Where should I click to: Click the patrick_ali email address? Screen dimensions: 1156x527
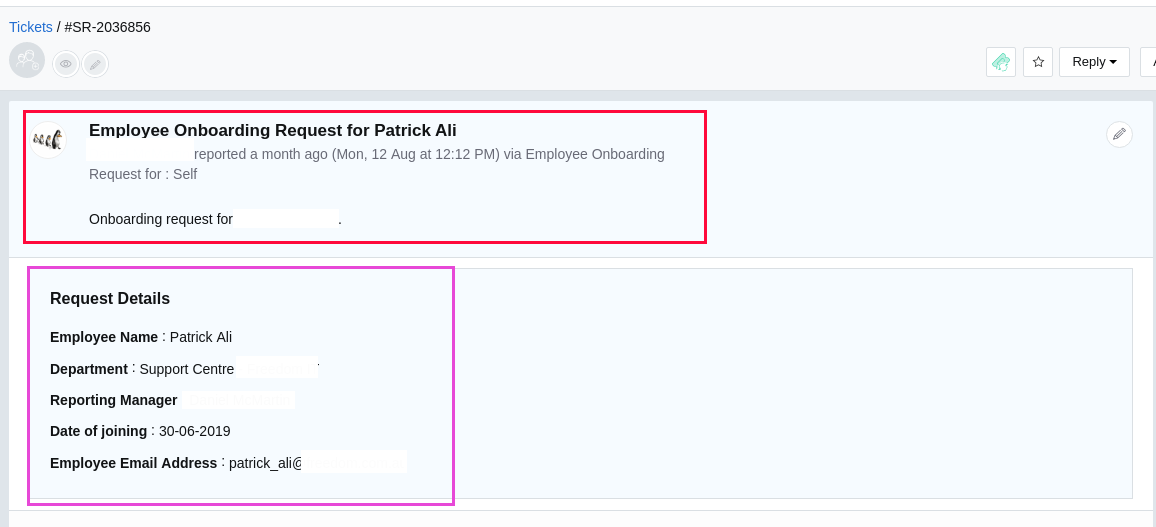317,462
